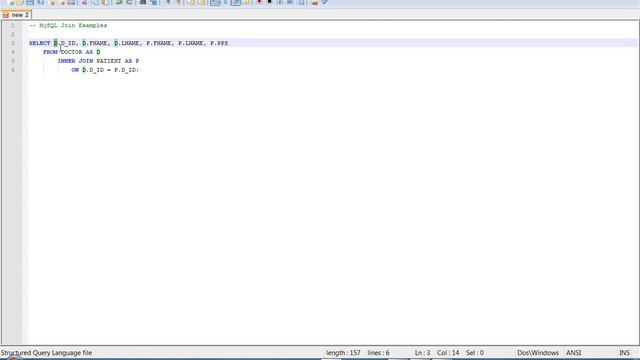
Task: Click 'Ln : 3' in status bar
Action: click(422, 353)
